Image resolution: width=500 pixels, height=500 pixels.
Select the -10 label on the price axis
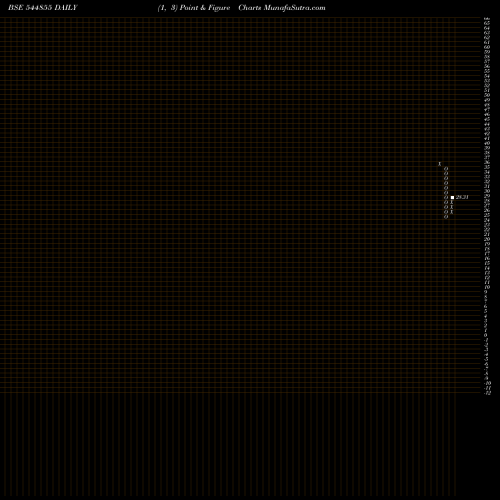point(488,383)
